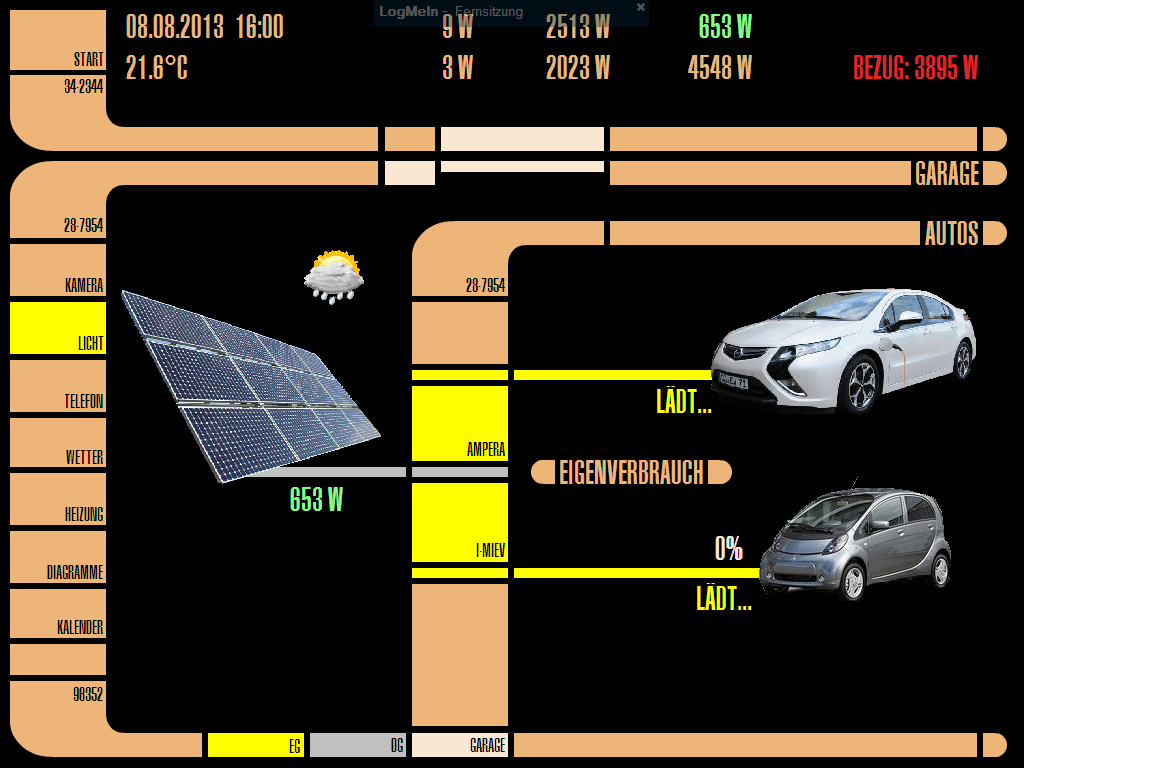Select the grey i-MiEV car image
The width and height of the screenshot is (1152, 768).
[x=855, y=543]
